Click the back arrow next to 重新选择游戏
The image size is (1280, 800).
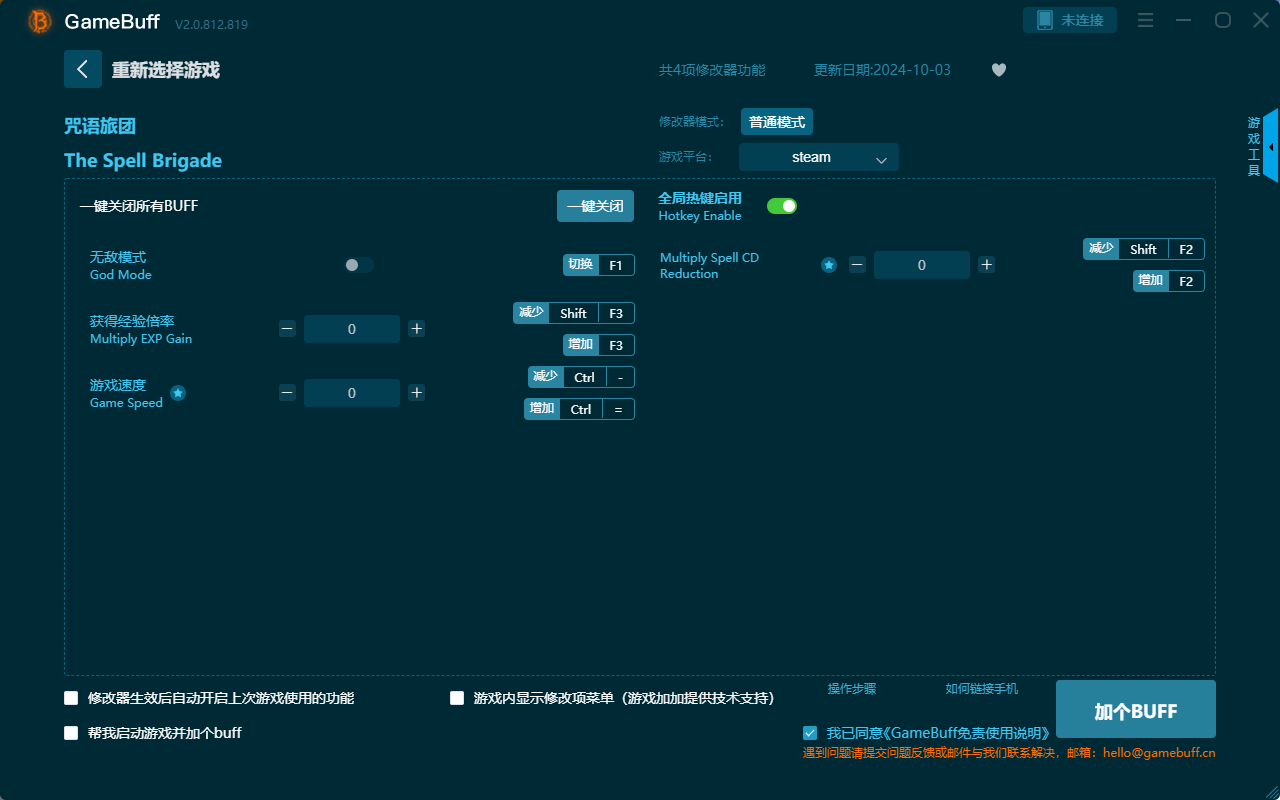83,68
